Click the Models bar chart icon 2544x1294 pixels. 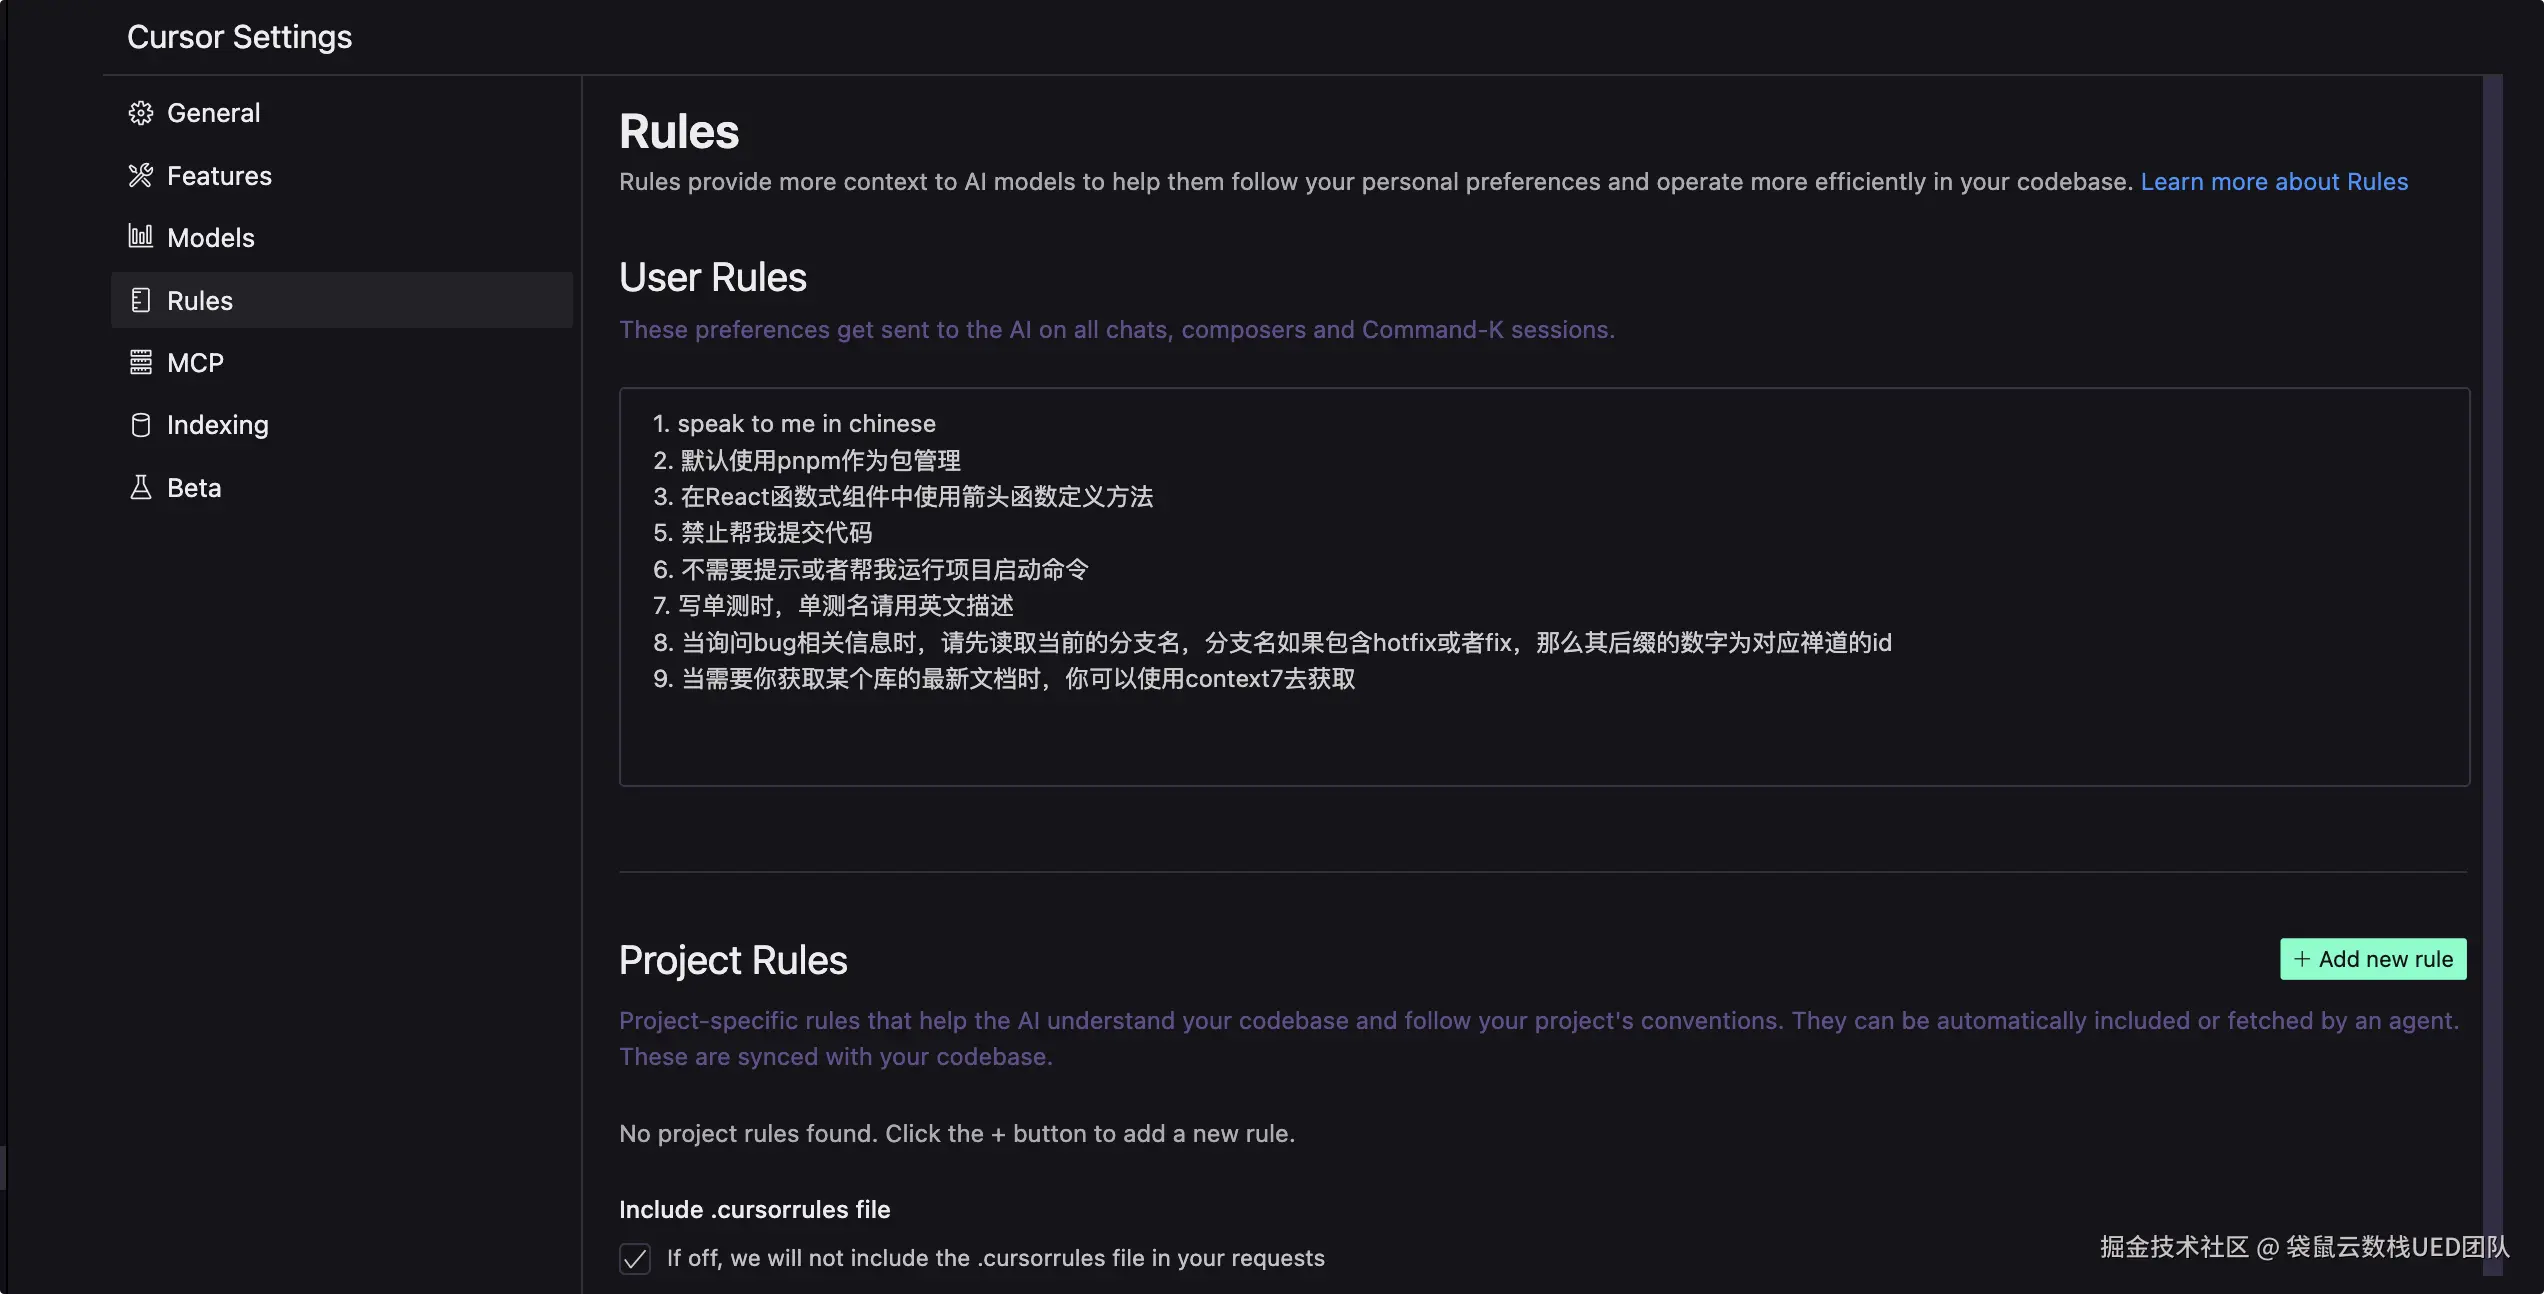(x=141, y=237)
